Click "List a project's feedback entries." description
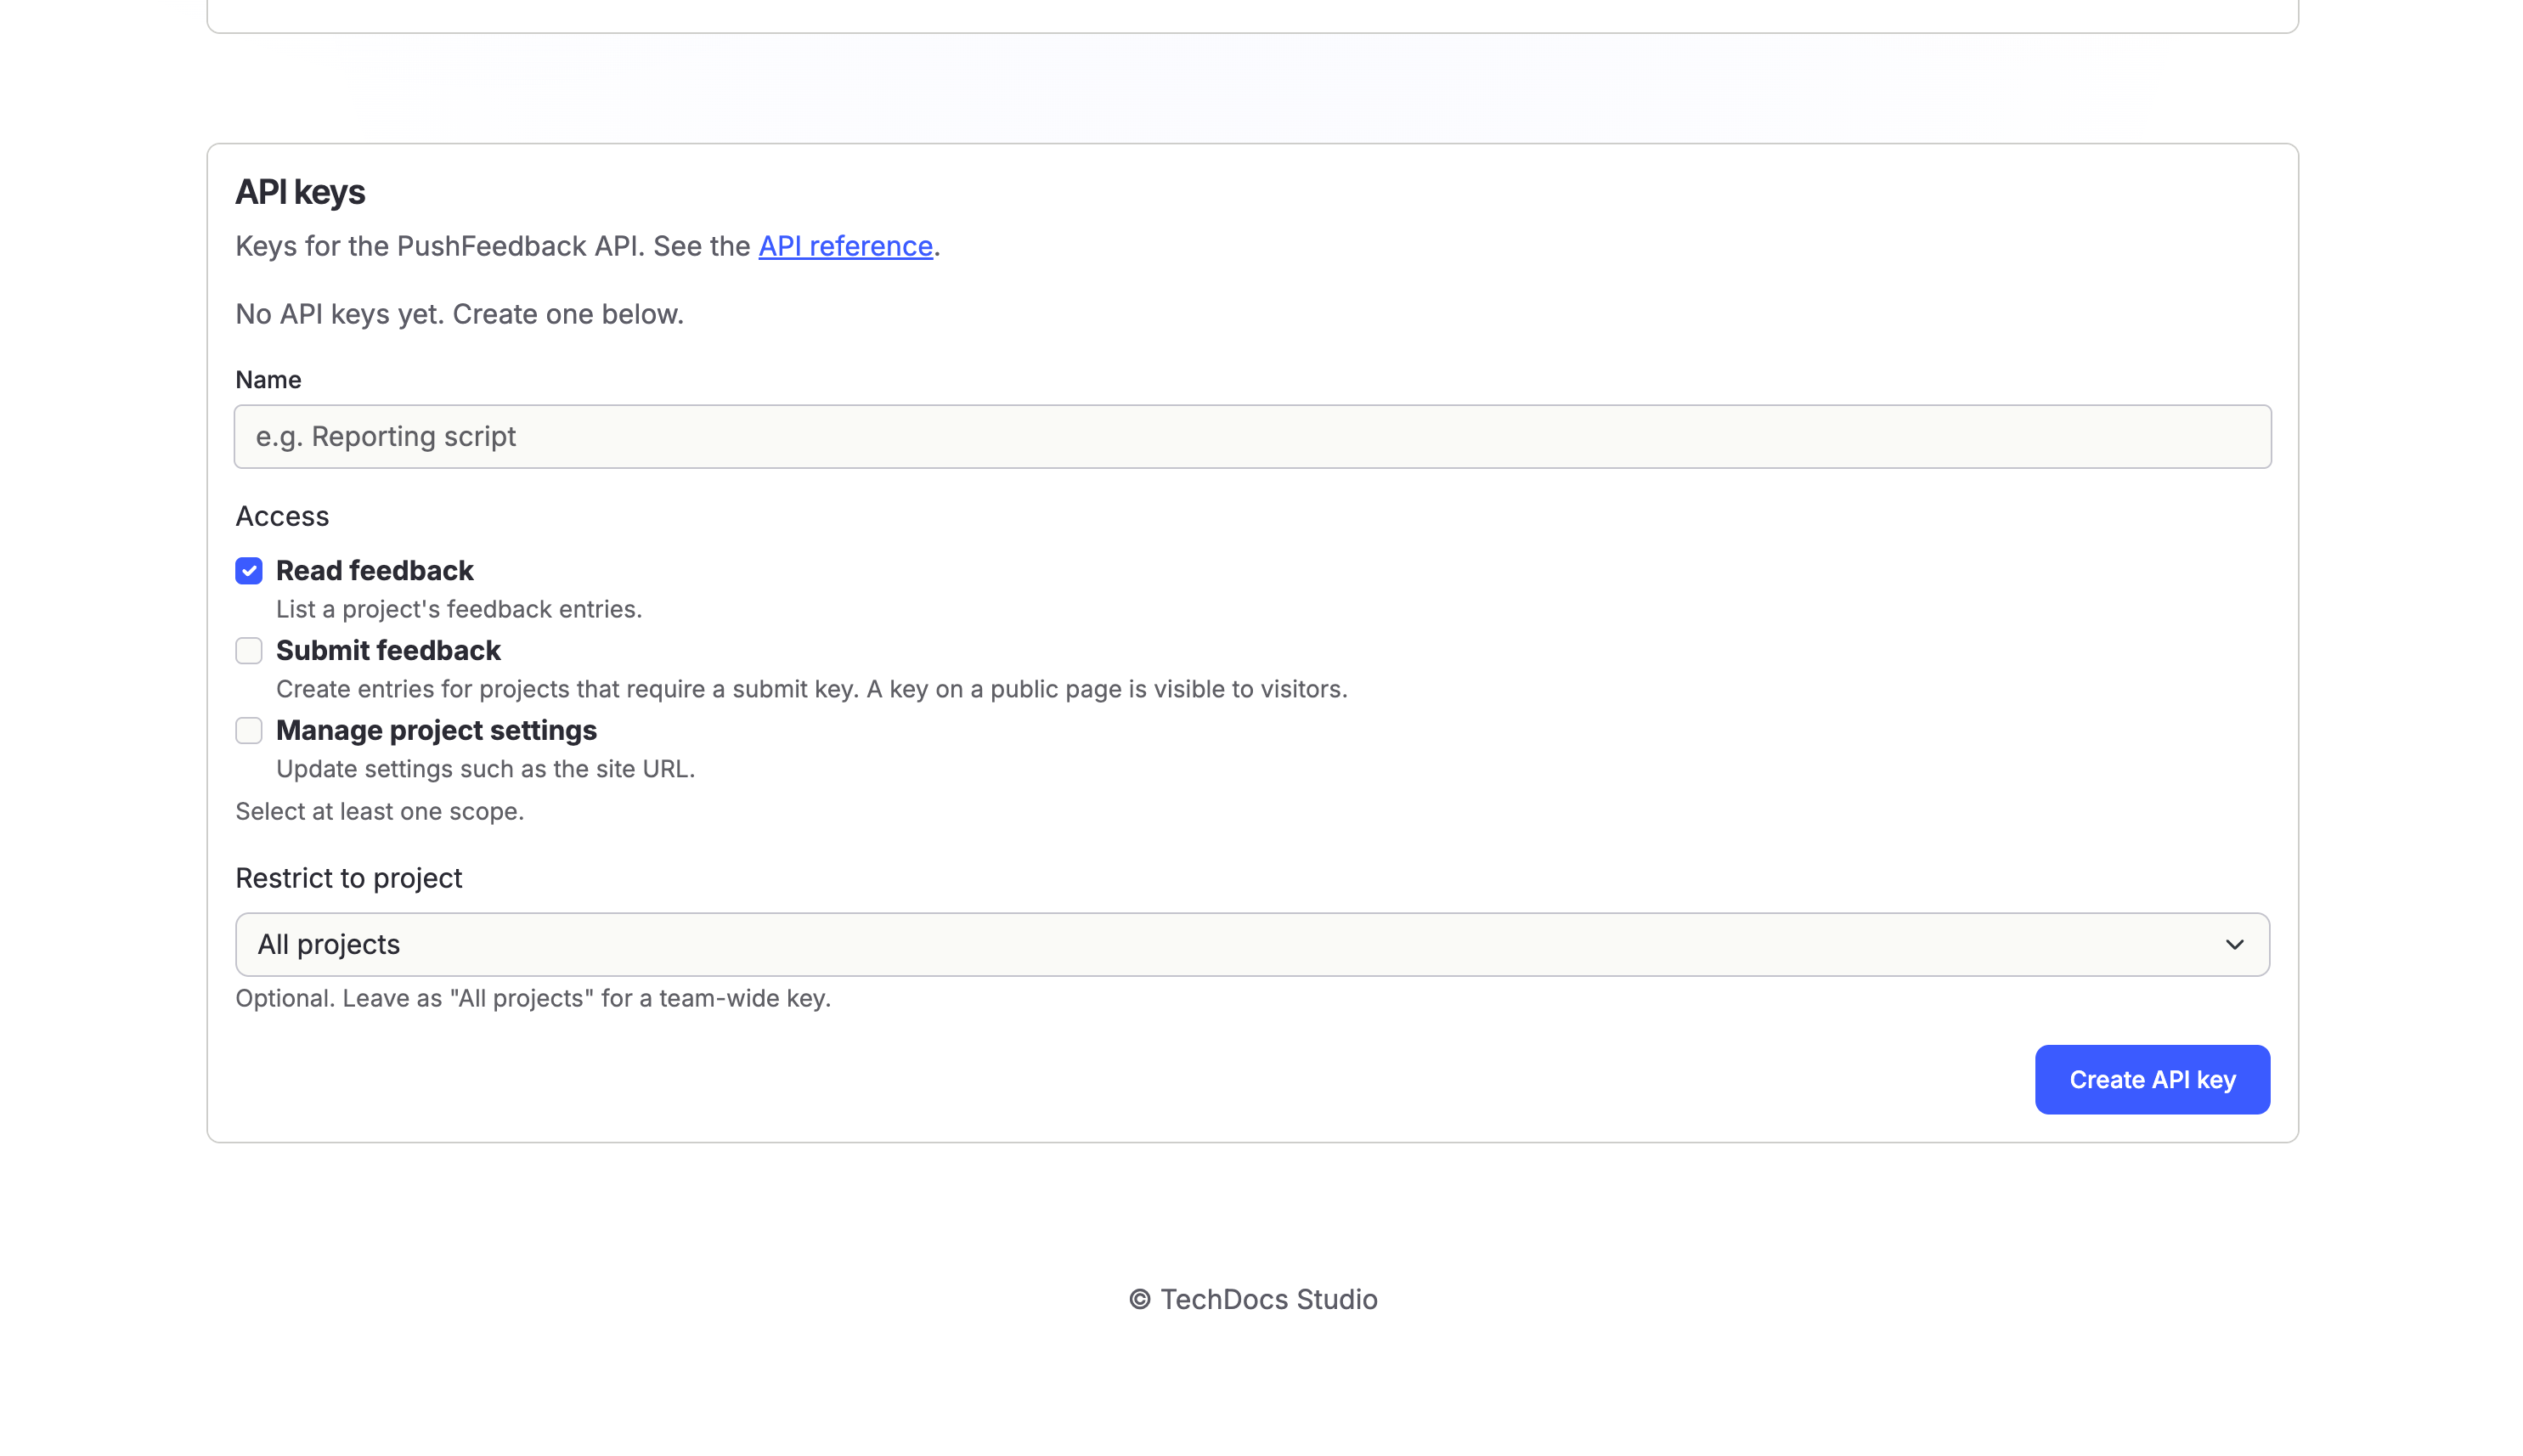2523x1456 pixels. [x=459, y=609]
